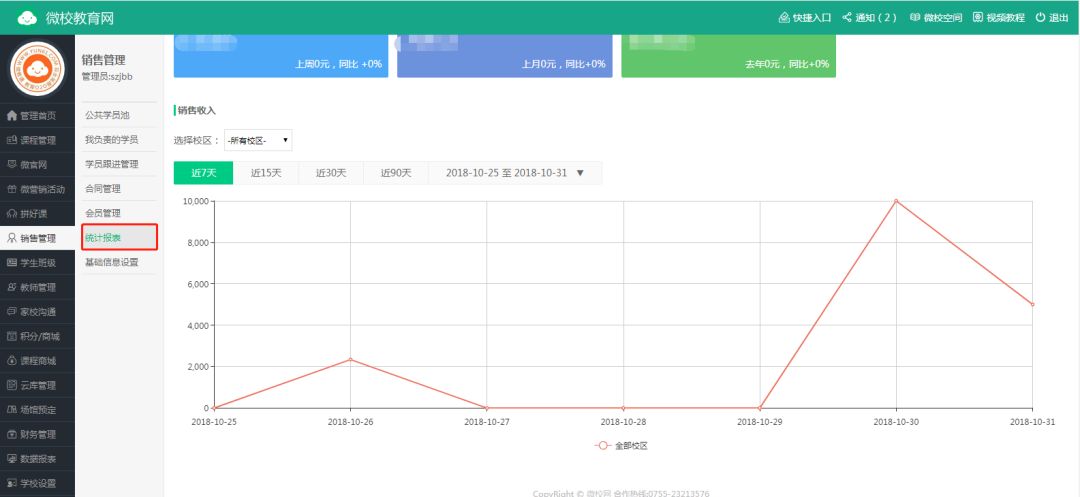This screenshot has height=497, width=1080.
Task: Open 微官网 in sidebar
Action: [37, 165]
